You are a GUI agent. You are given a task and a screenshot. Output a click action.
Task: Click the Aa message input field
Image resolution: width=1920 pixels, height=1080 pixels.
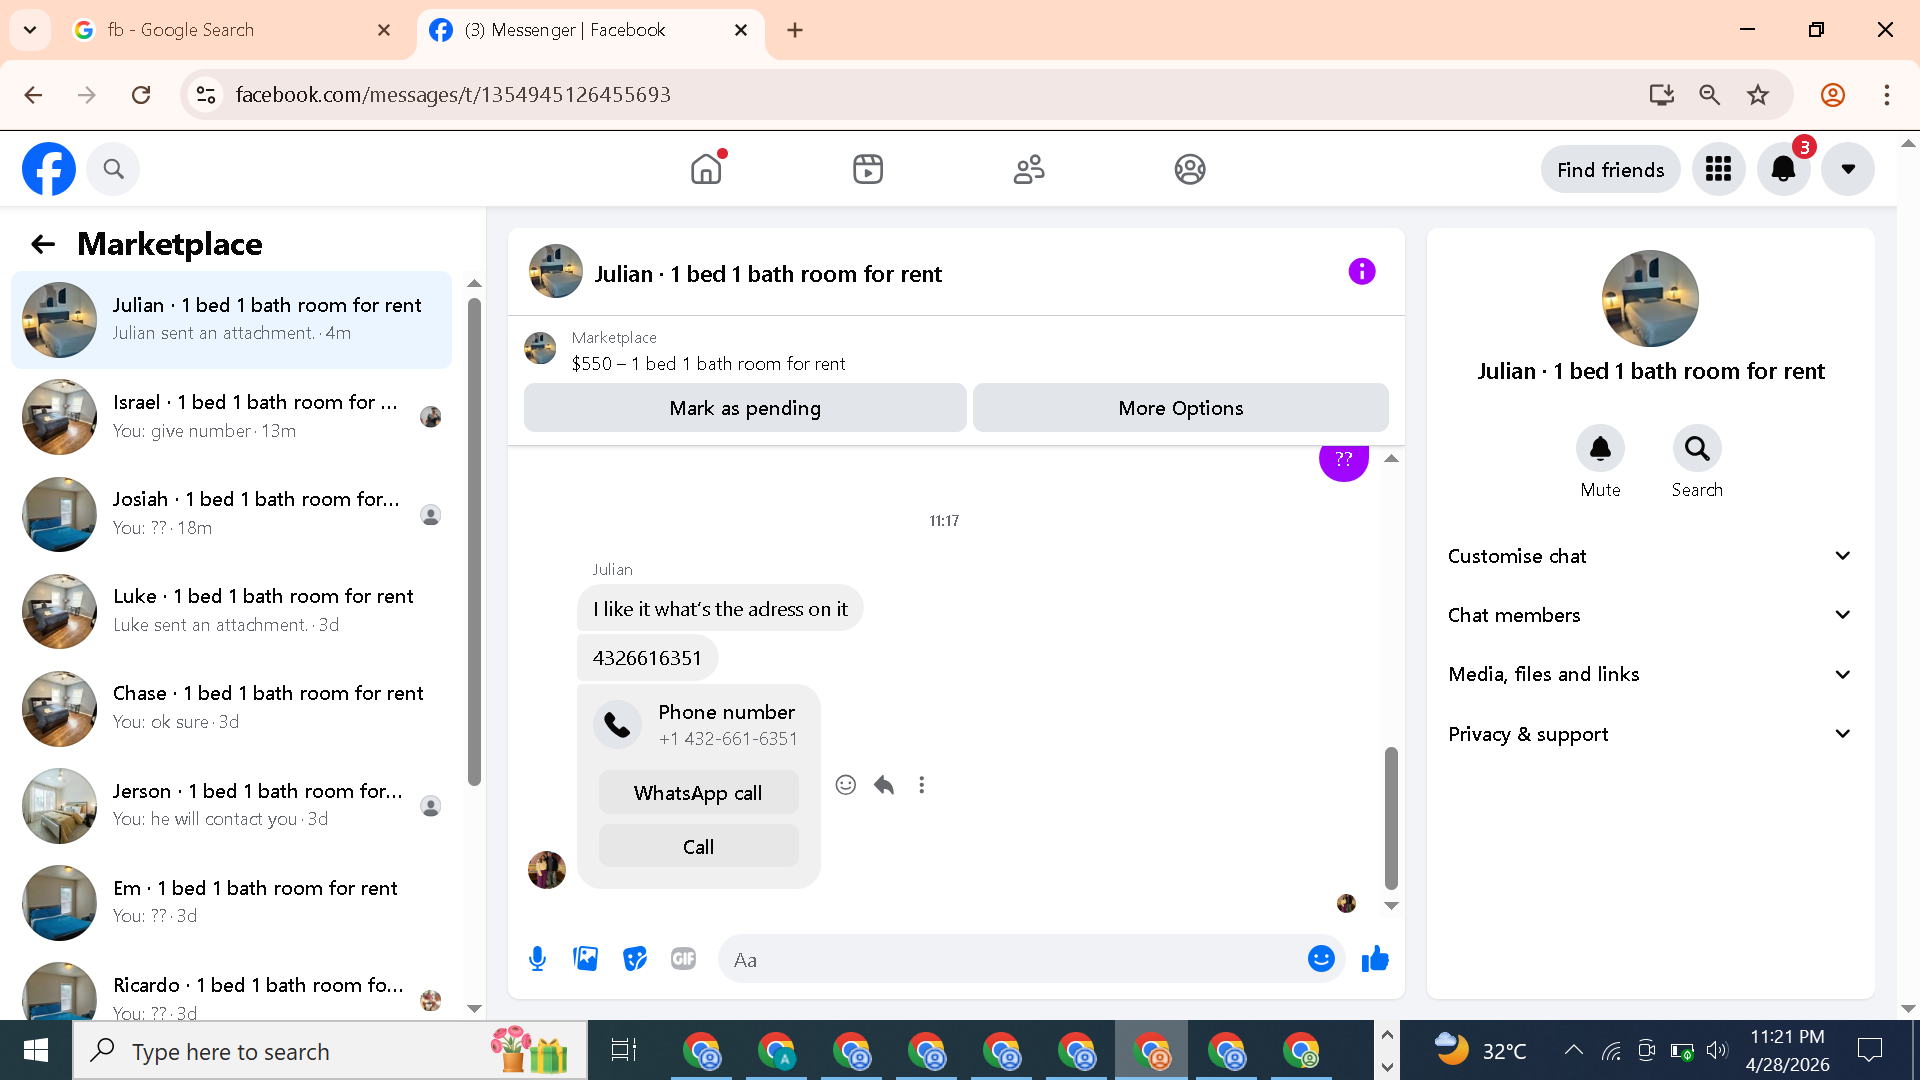coord(1010,960)
